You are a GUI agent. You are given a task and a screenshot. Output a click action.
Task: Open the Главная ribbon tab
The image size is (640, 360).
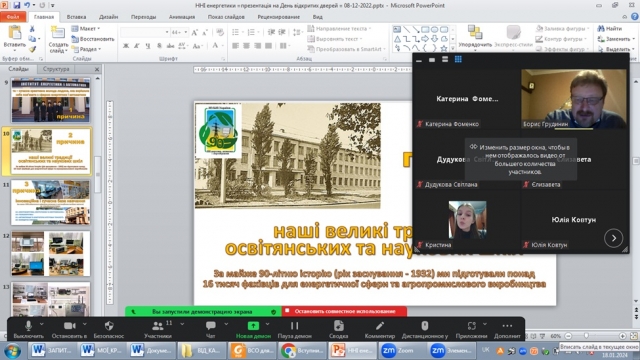point(44,17)
